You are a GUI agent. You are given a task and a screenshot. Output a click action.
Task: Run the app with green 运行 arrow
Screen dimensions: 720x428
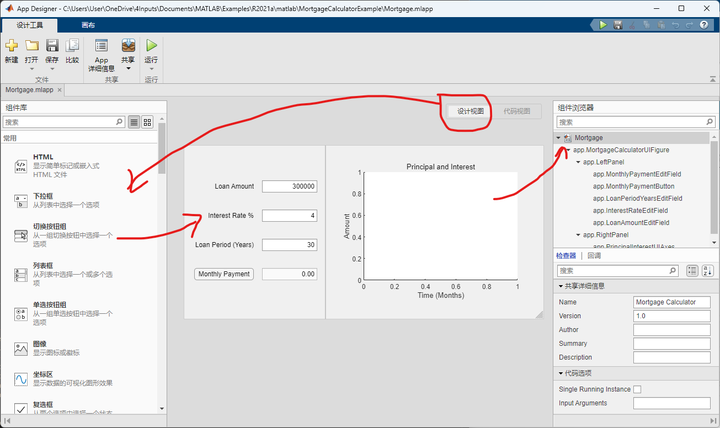click(151, 45)
